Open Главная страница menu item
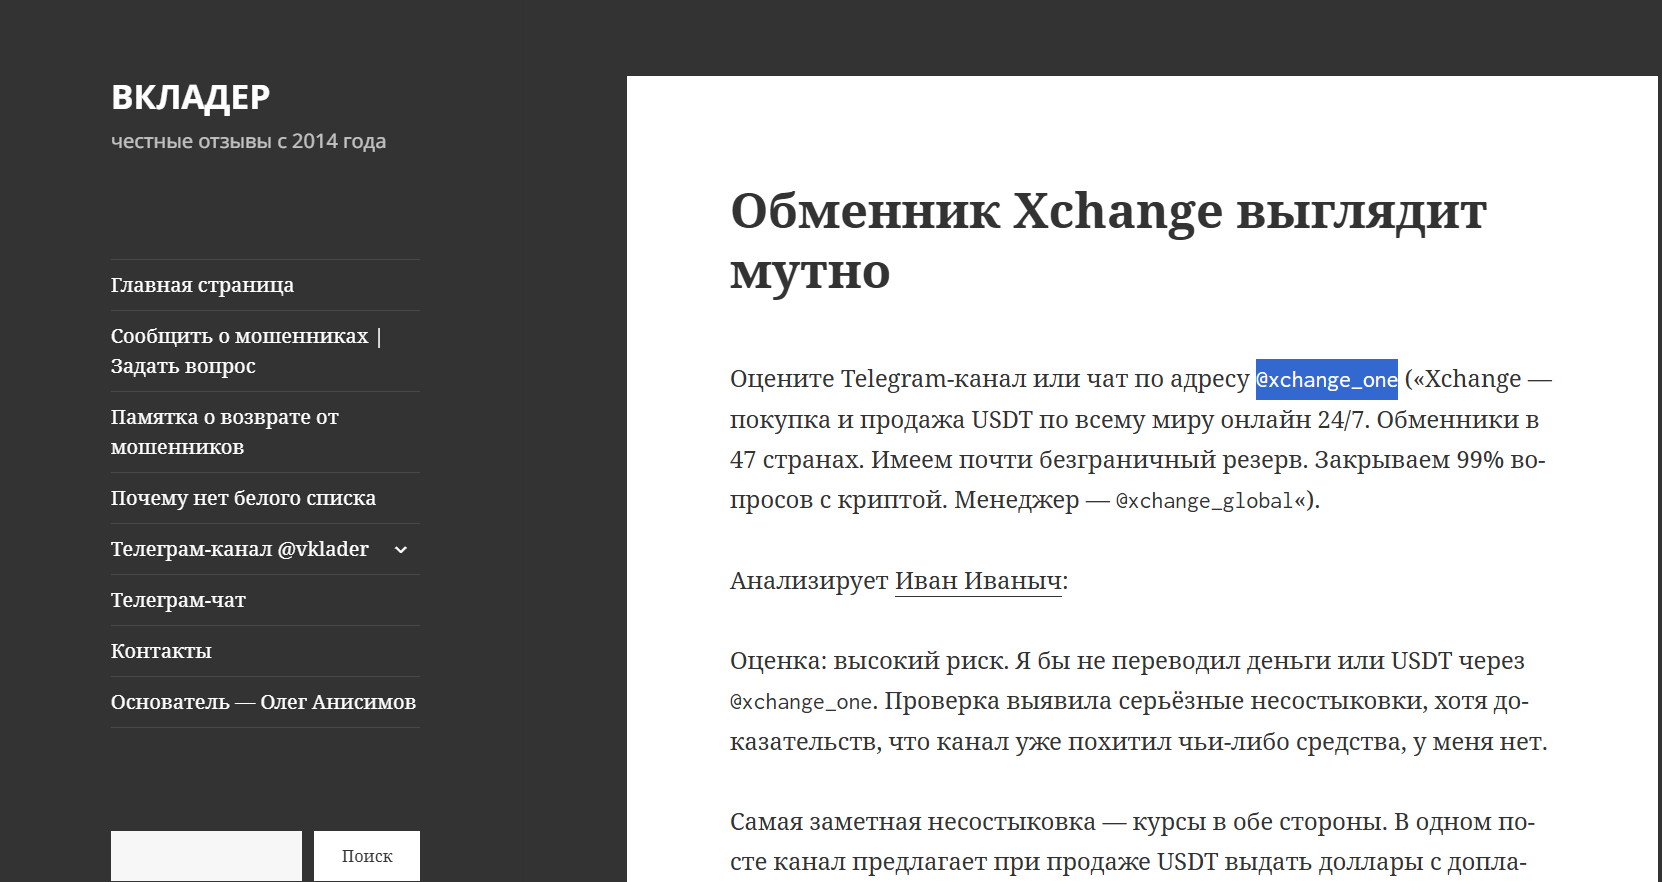The width and height of the screenshot is (1662, 882). coord(202,285)
